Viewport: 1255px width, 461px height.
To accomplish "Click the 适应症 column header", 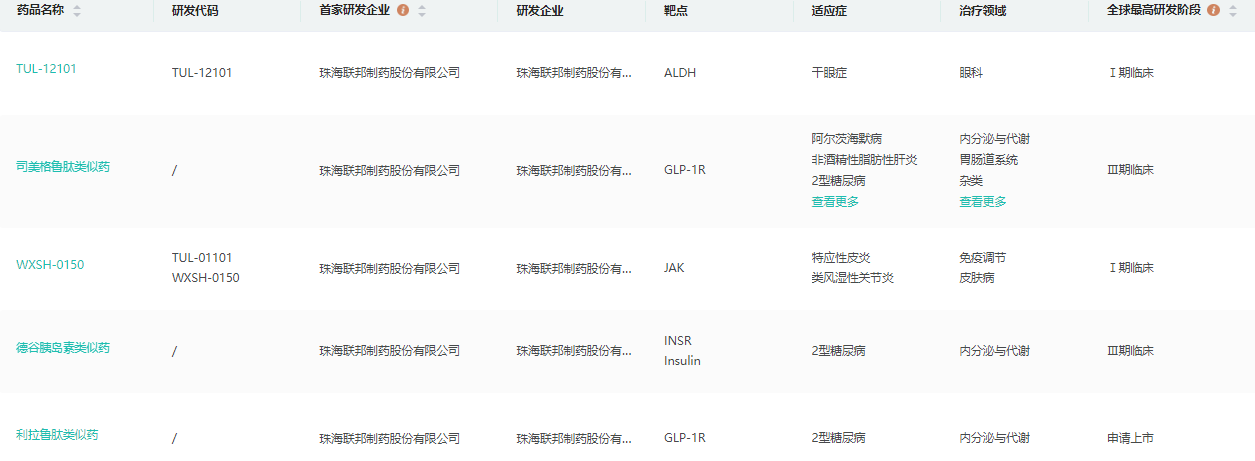I will (x=830, y=11).
